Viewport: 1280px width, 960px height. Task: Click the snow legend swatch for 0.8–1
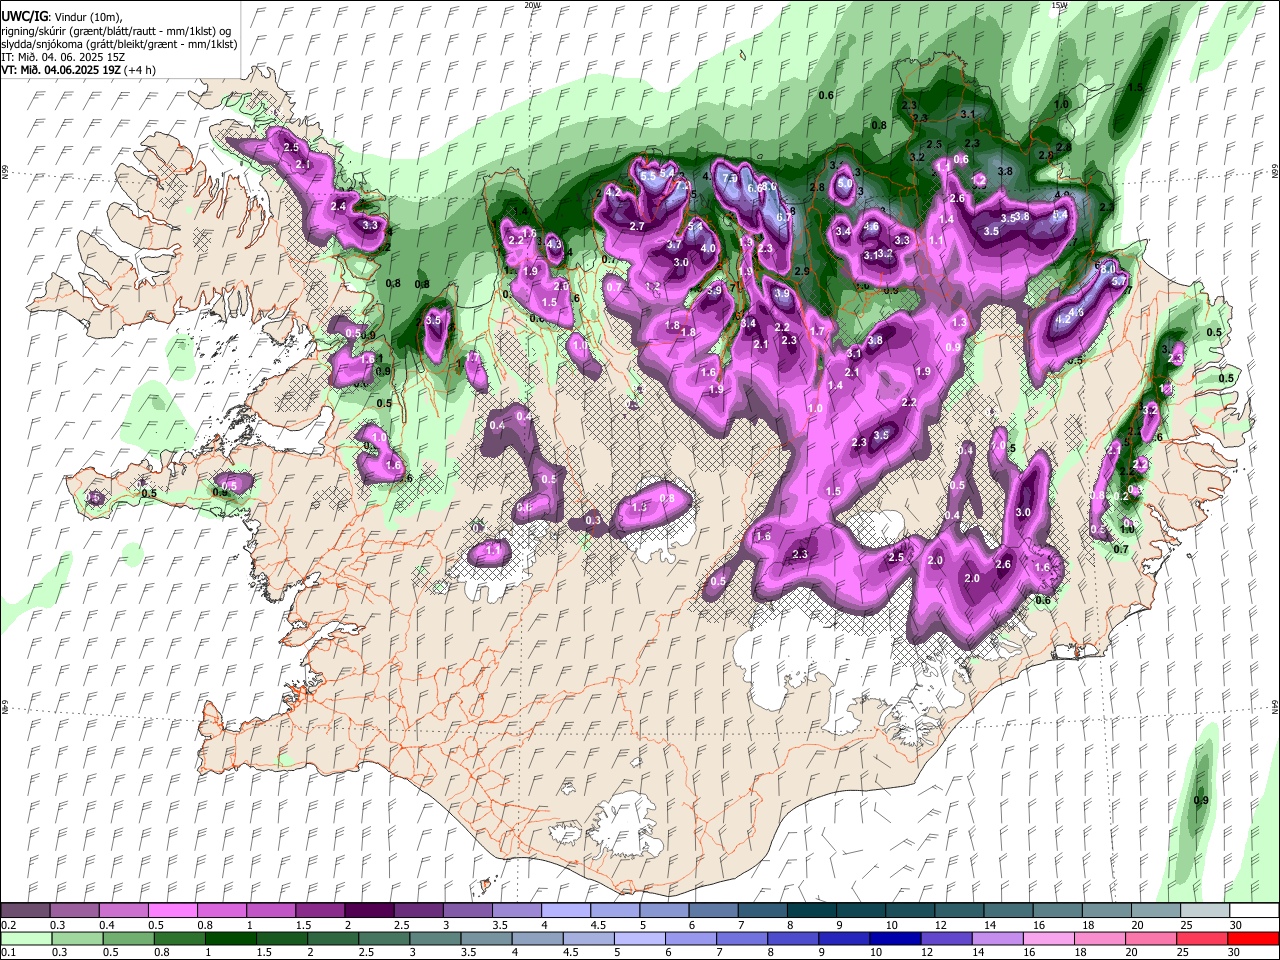coord(222,910)
